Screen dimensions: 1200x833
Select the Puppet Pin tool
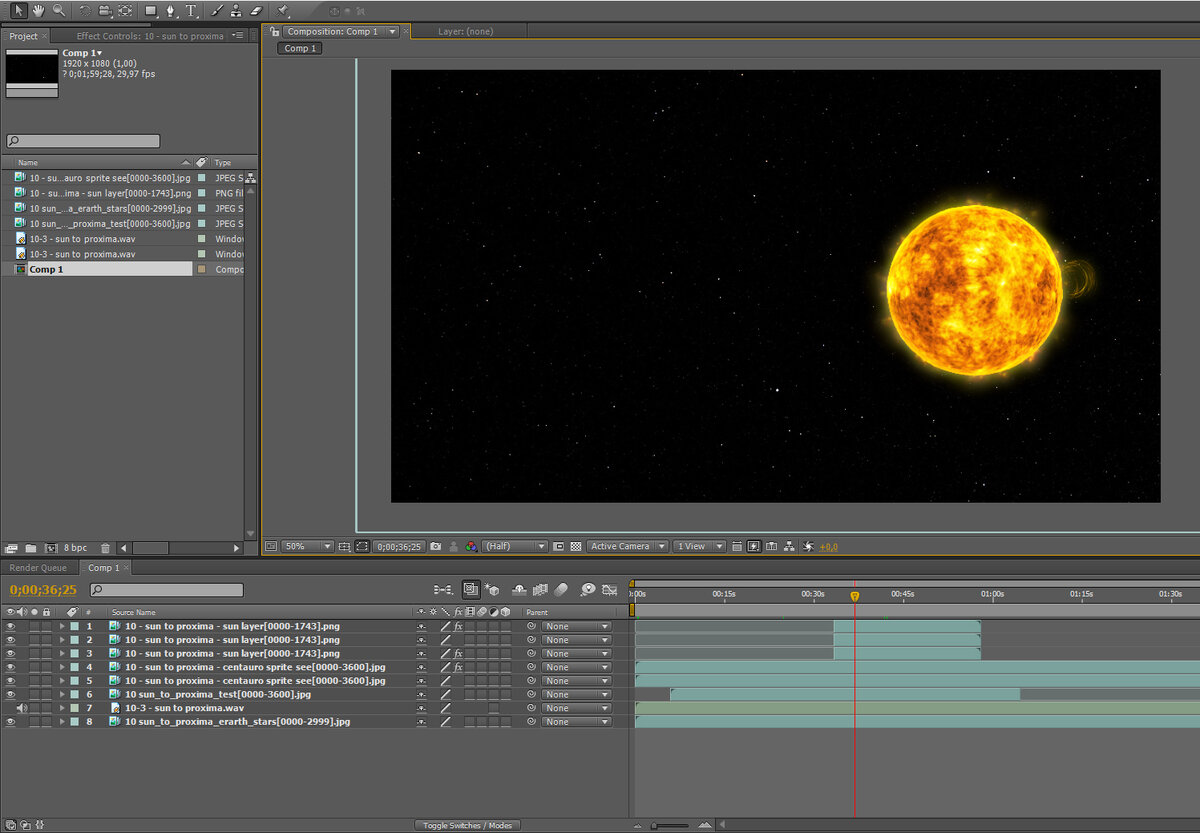point(283,10)
